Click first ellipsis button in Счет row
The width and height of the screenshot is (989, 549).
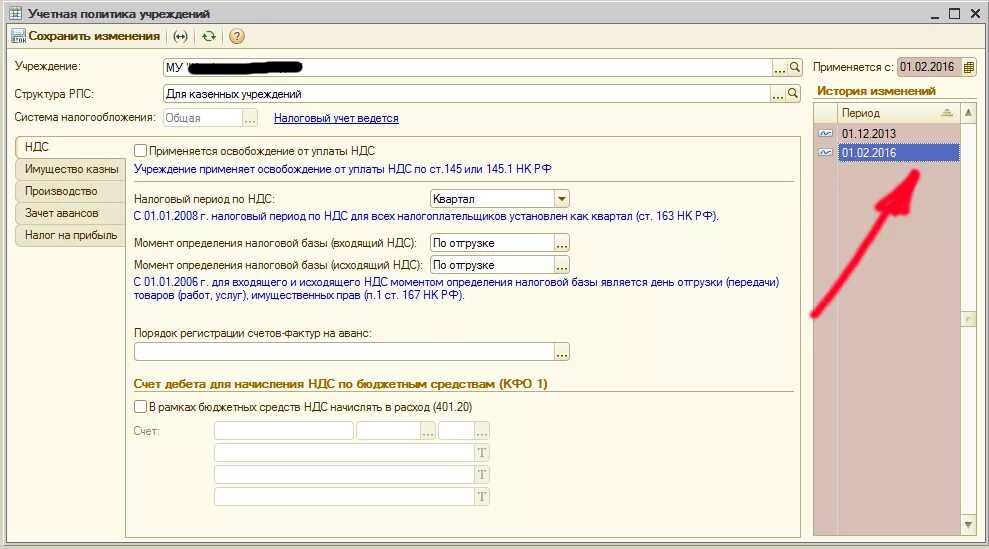(428, 431)
